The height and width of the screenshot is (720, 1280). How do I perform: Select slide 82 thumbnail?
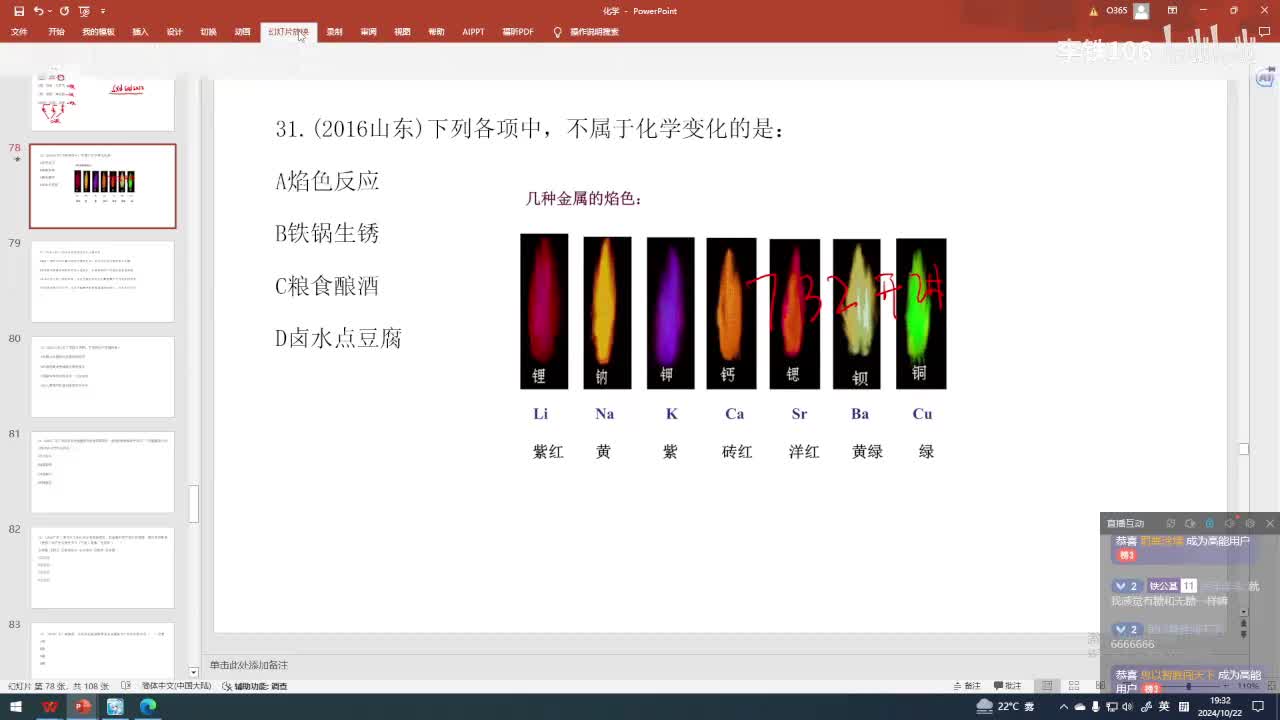point(102,567)
